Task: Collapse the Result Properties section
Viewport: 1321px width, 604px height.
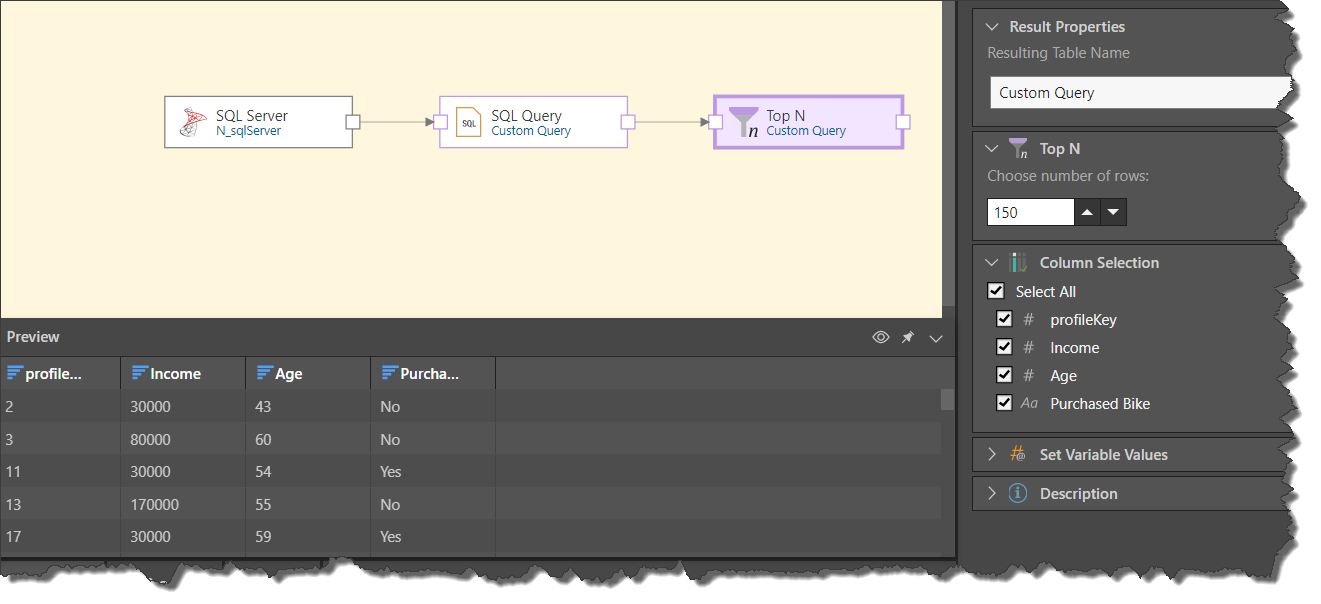Action: (992, 27)
